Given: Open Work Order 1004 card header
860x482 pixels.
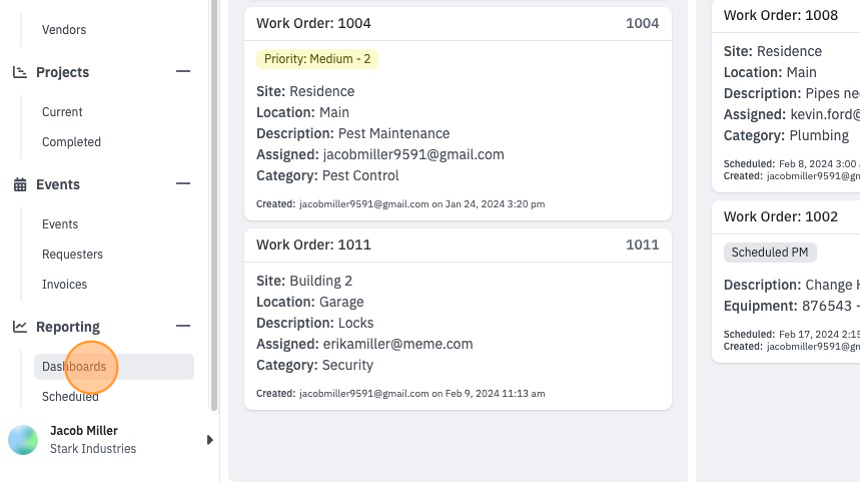Looking at the screenshot, I should [x=458, y=24].
